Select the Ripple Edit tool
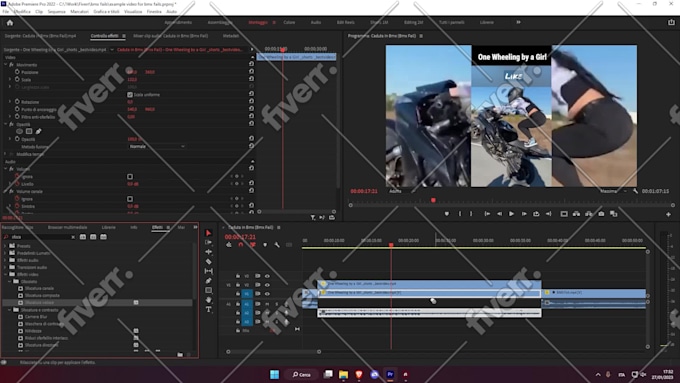 point(209,252)
